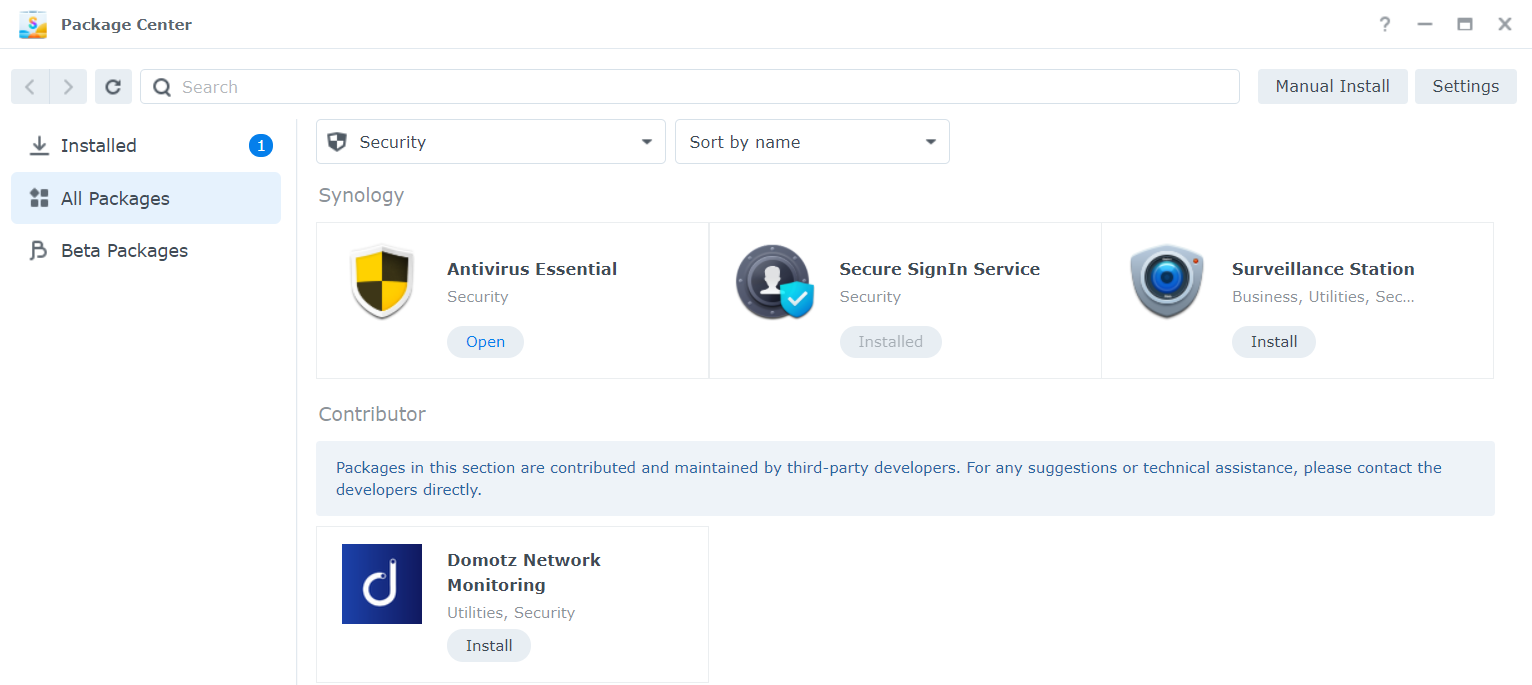Select the Beta Packages tab
Viewport: 1532px width, 685px height.
pos(146,251)
